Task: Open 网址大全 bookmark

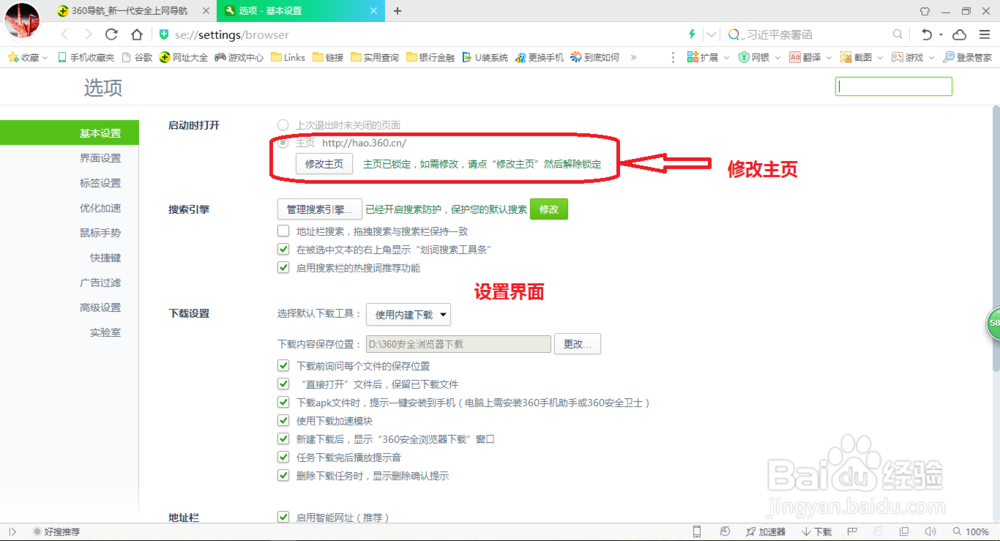Action: point(184,57)
